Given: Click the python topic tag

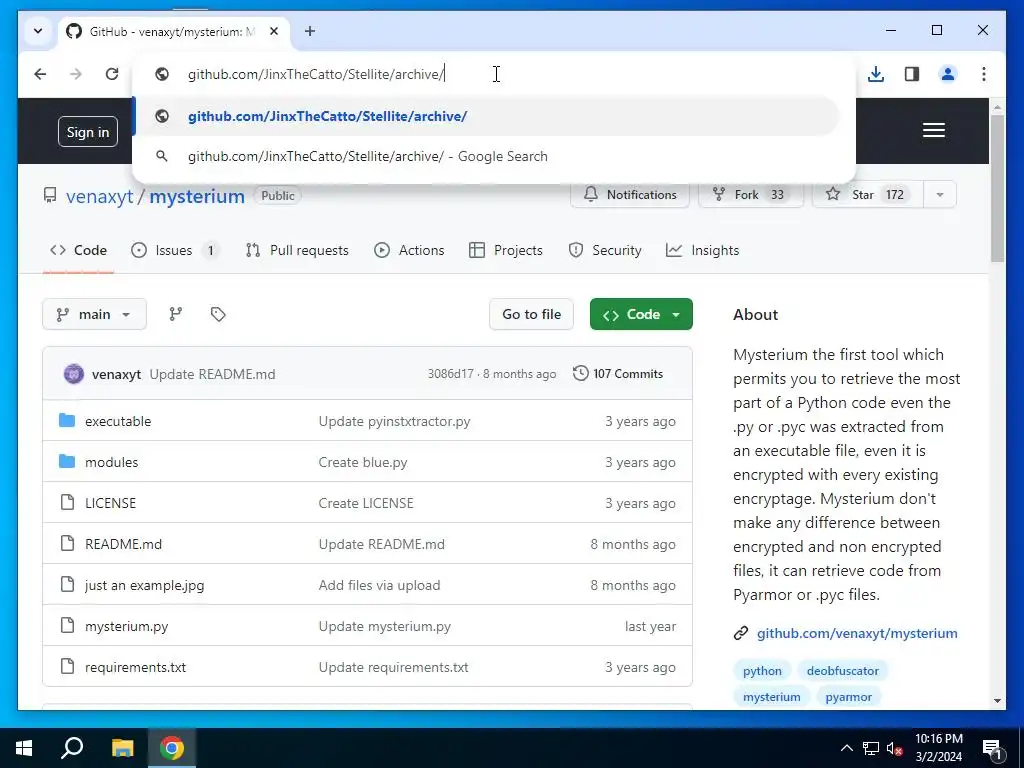Looking at the screenshot, I should pyautogui.click(x=762, y=671).
